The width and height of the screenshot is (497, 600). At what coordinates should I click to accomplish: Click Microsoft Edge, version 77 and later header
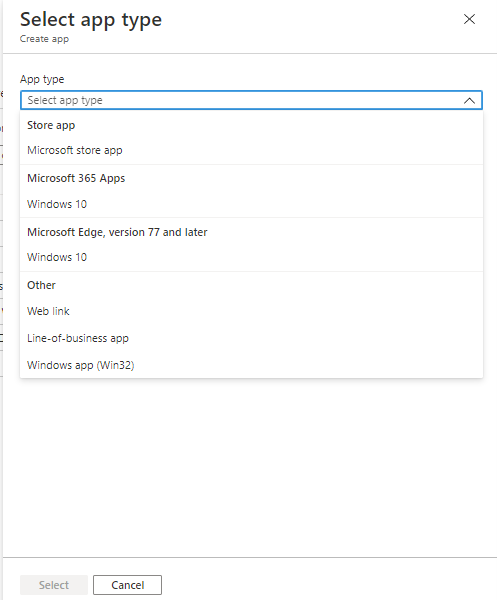click(117, 232)
